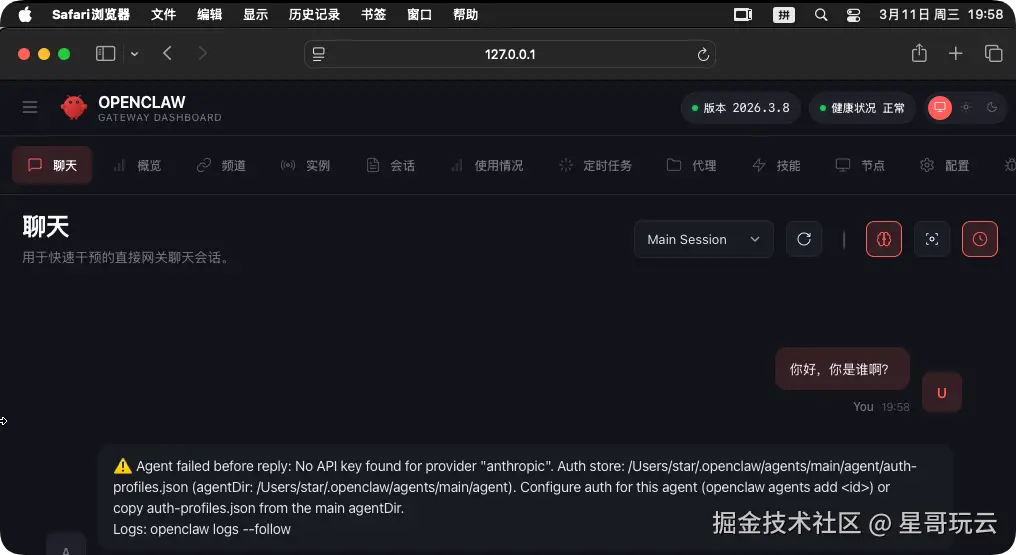Share this page
Image resolution: width=1016 pixels, height=555 pixels.
tap(919, 53)
